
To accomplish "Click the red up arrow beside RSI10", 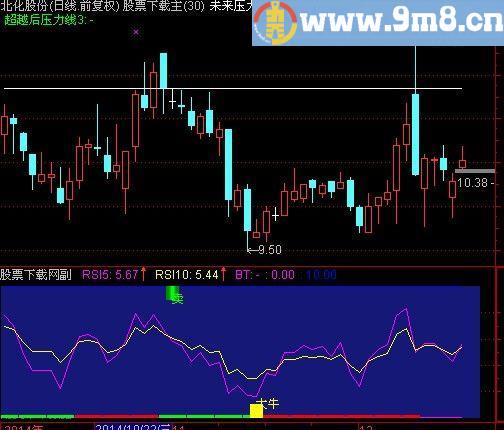I will click(x=223, y=274).
